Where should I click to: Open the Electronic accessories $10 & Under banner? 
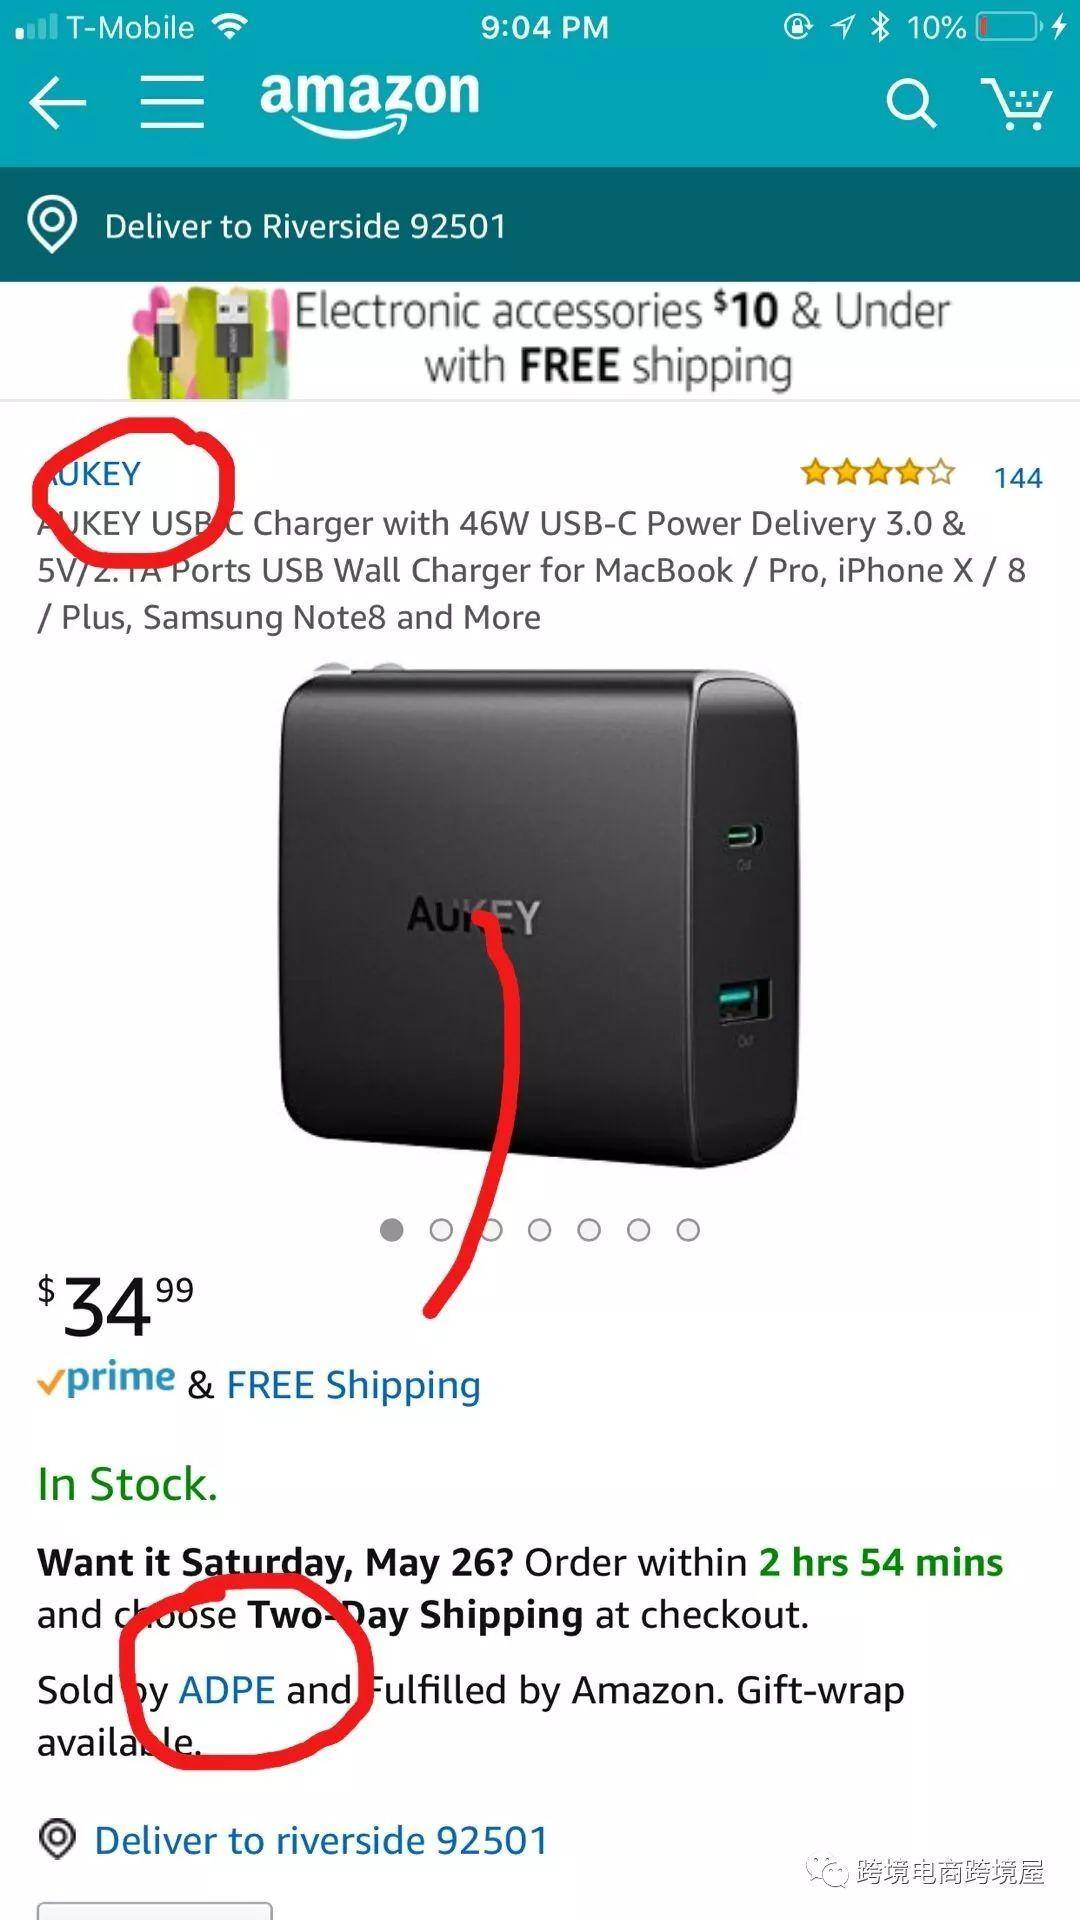click(x=540, y=341)
